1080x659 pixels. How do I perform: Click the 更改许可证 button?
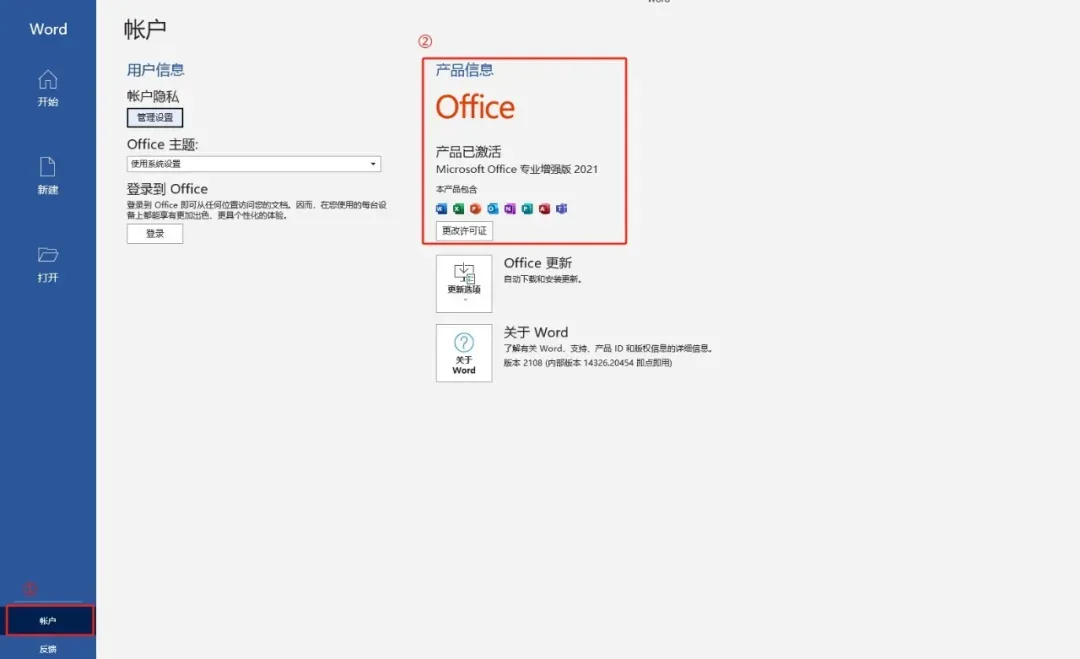coord(464,231)
